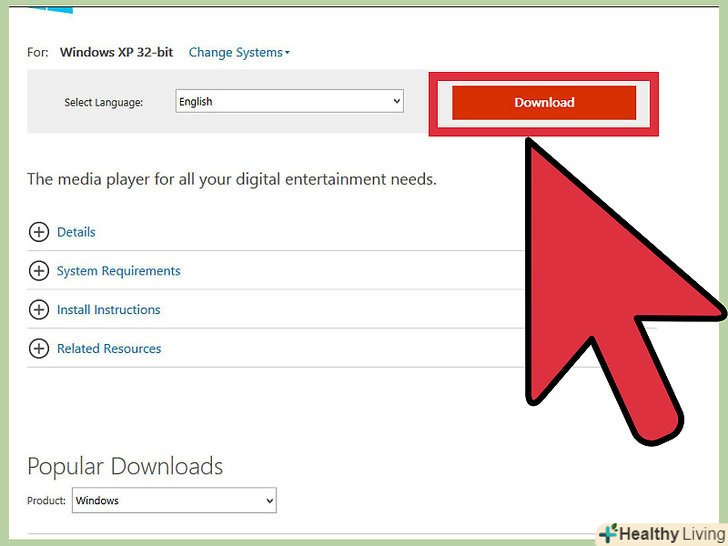Open the Install Instructions link
This screenshot has width=728, height=546.
[109, 310]
